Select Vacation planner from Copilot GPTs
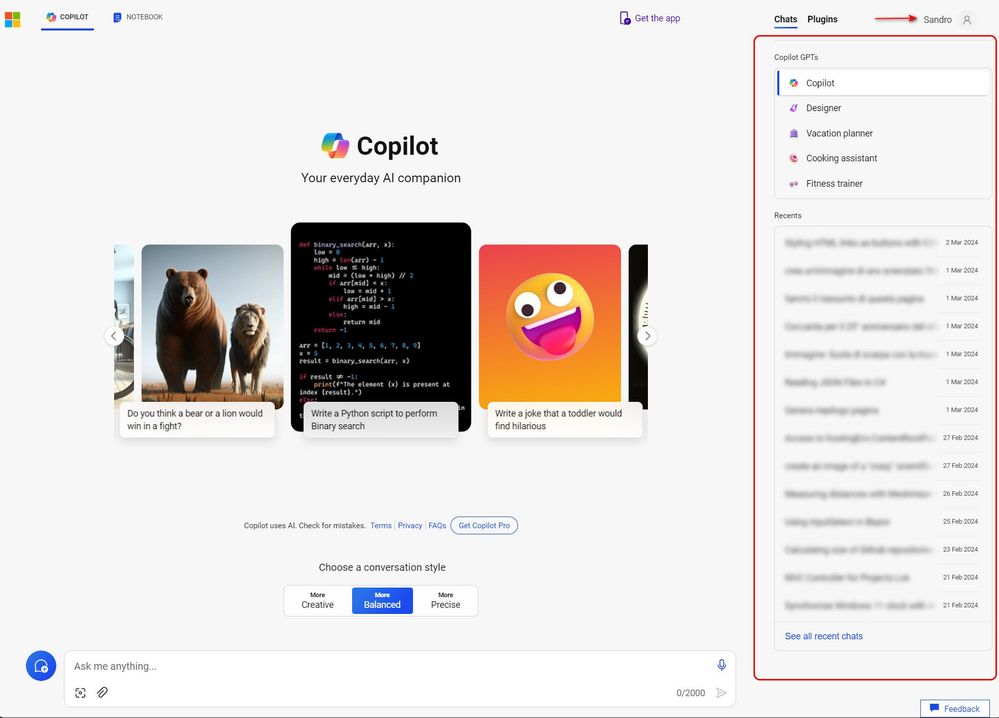Image resolution: width=999 pixels, height=718 pixels. (x=883, y=133)
